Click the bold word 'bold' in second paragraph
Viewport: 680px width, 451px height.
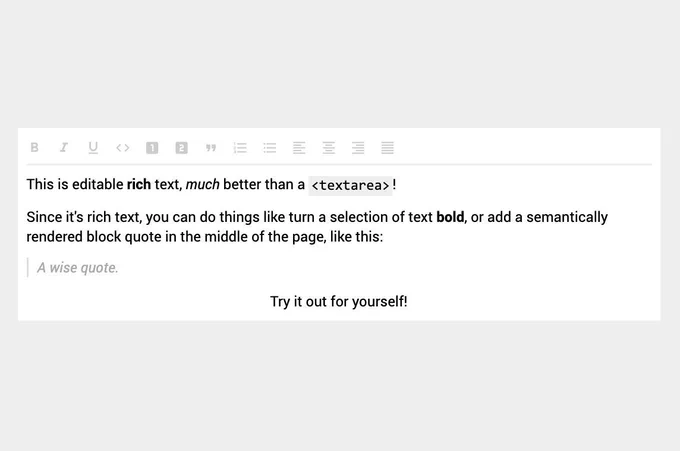pos(450,217)
